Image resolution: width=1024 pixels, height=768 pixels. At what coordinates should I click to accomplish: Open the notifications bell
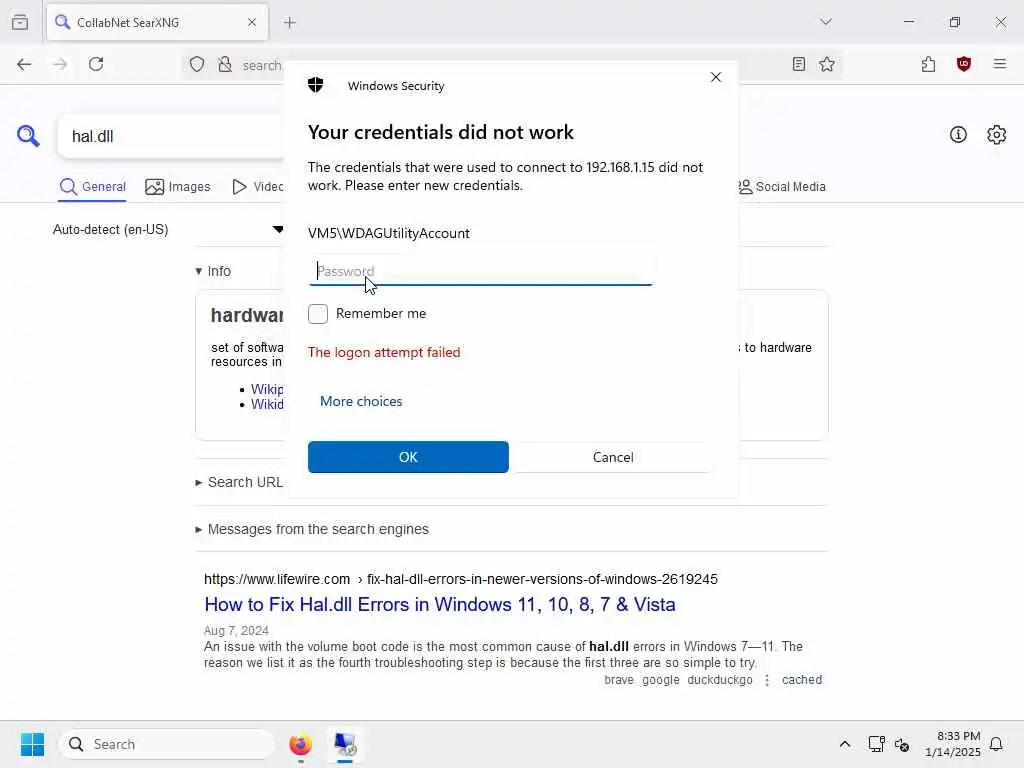[996, 744]
